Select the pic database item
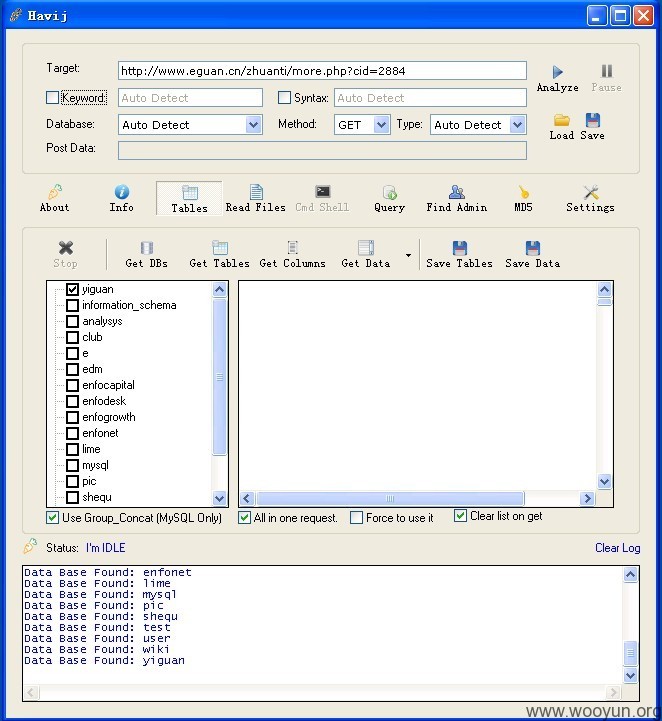Viewport: 662px width, 721px height. point(89,481)
